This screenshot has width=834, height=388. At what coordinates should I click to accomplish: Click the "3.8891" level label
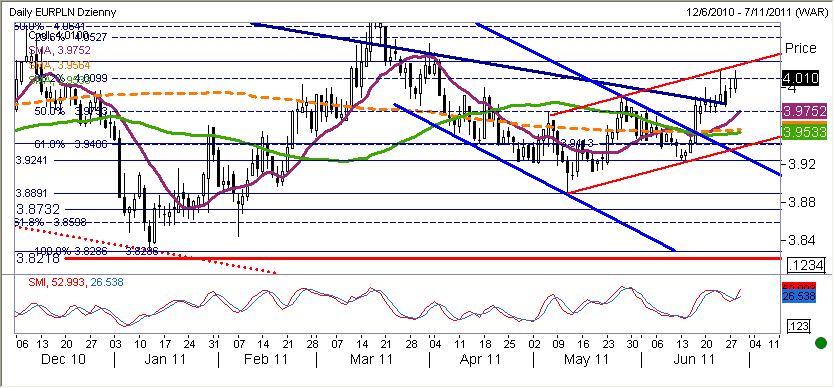pyautogui.click(x=30, y=195)
